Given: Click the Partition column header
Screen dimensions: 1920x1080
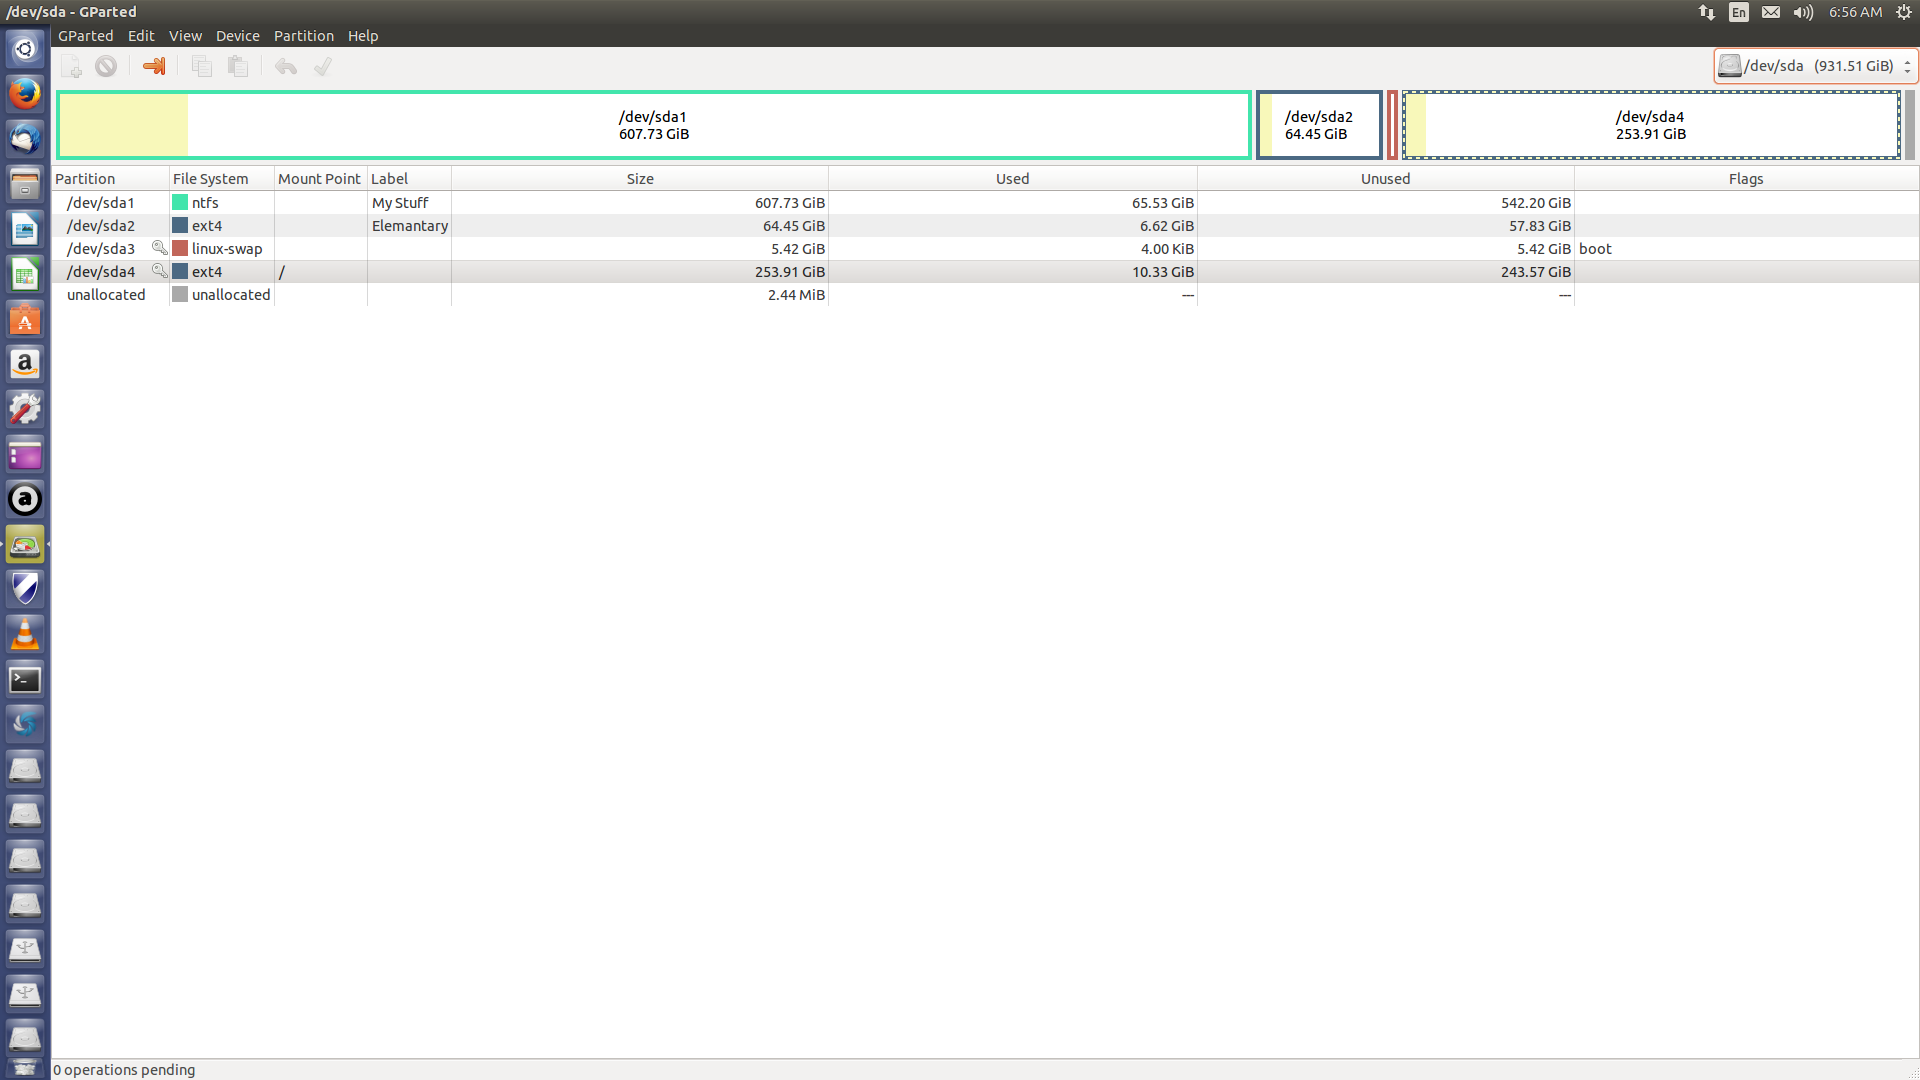Looking at the screenshot, I should (x=111, y=179).
